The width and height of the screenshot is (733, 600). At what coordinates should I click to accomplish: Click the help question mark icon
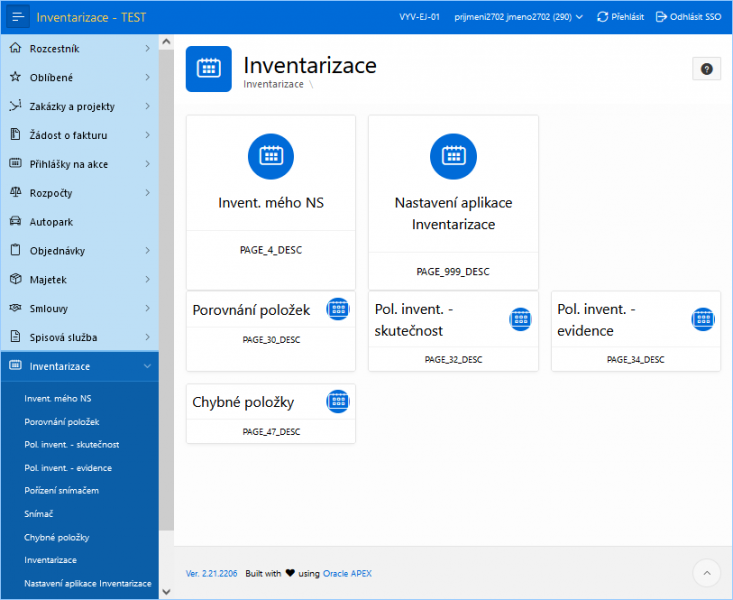click(706, 69)
